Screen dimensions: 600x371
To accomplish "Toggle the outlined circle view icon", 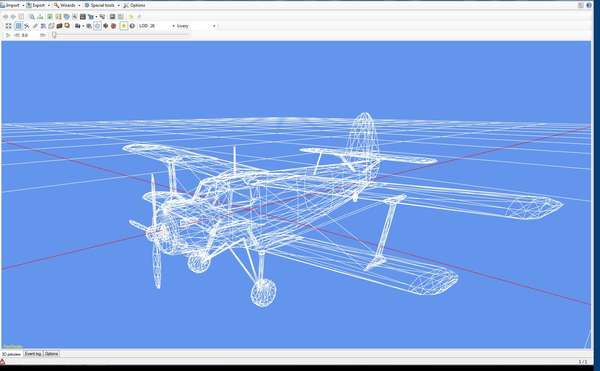I will point(98,26).
